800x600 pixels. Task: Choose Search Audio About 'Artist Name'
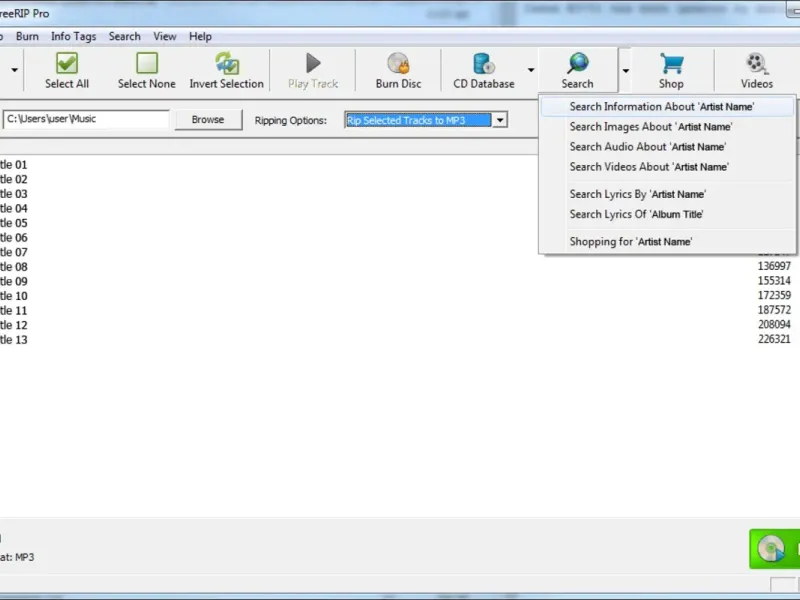pyautogui.click(x=667, y=146)
